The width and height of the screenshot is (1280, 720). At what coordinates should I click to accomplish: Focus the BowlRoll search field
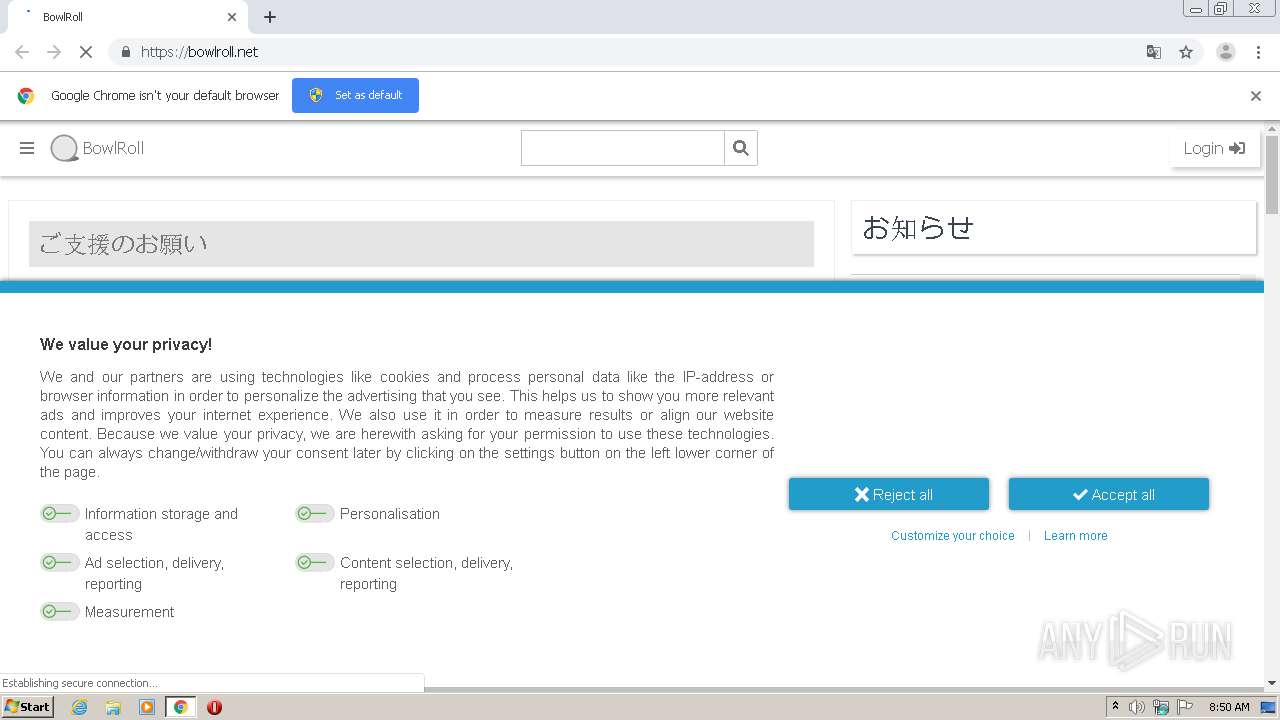tap(622, 148)
